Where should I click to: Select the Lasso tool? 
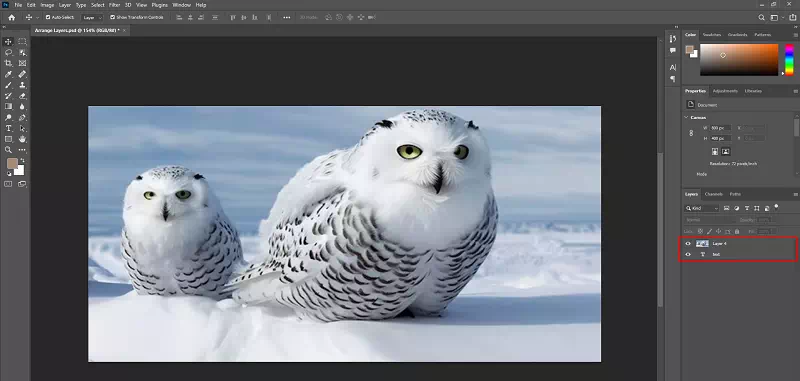pyautogui.click(x=8, y=53)
